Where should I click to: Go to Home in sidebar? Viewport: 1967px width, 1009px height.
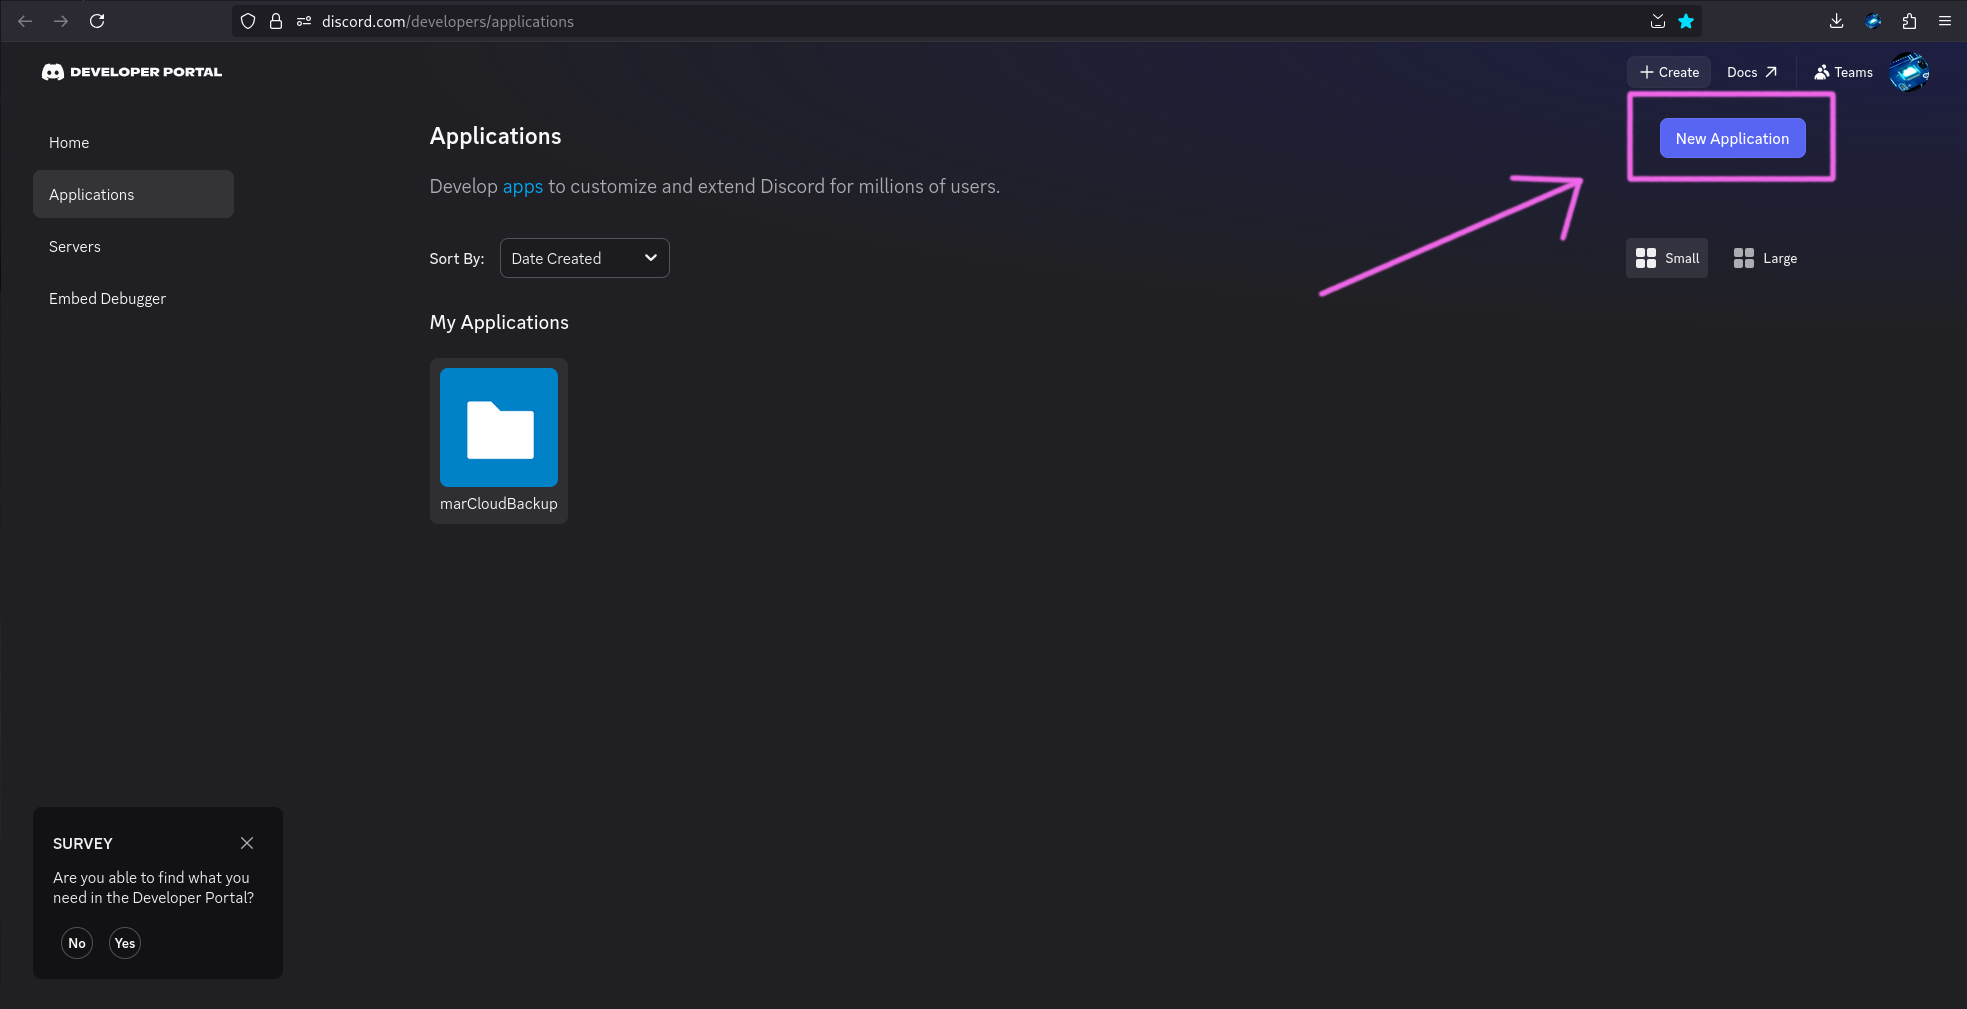[133, 142]
